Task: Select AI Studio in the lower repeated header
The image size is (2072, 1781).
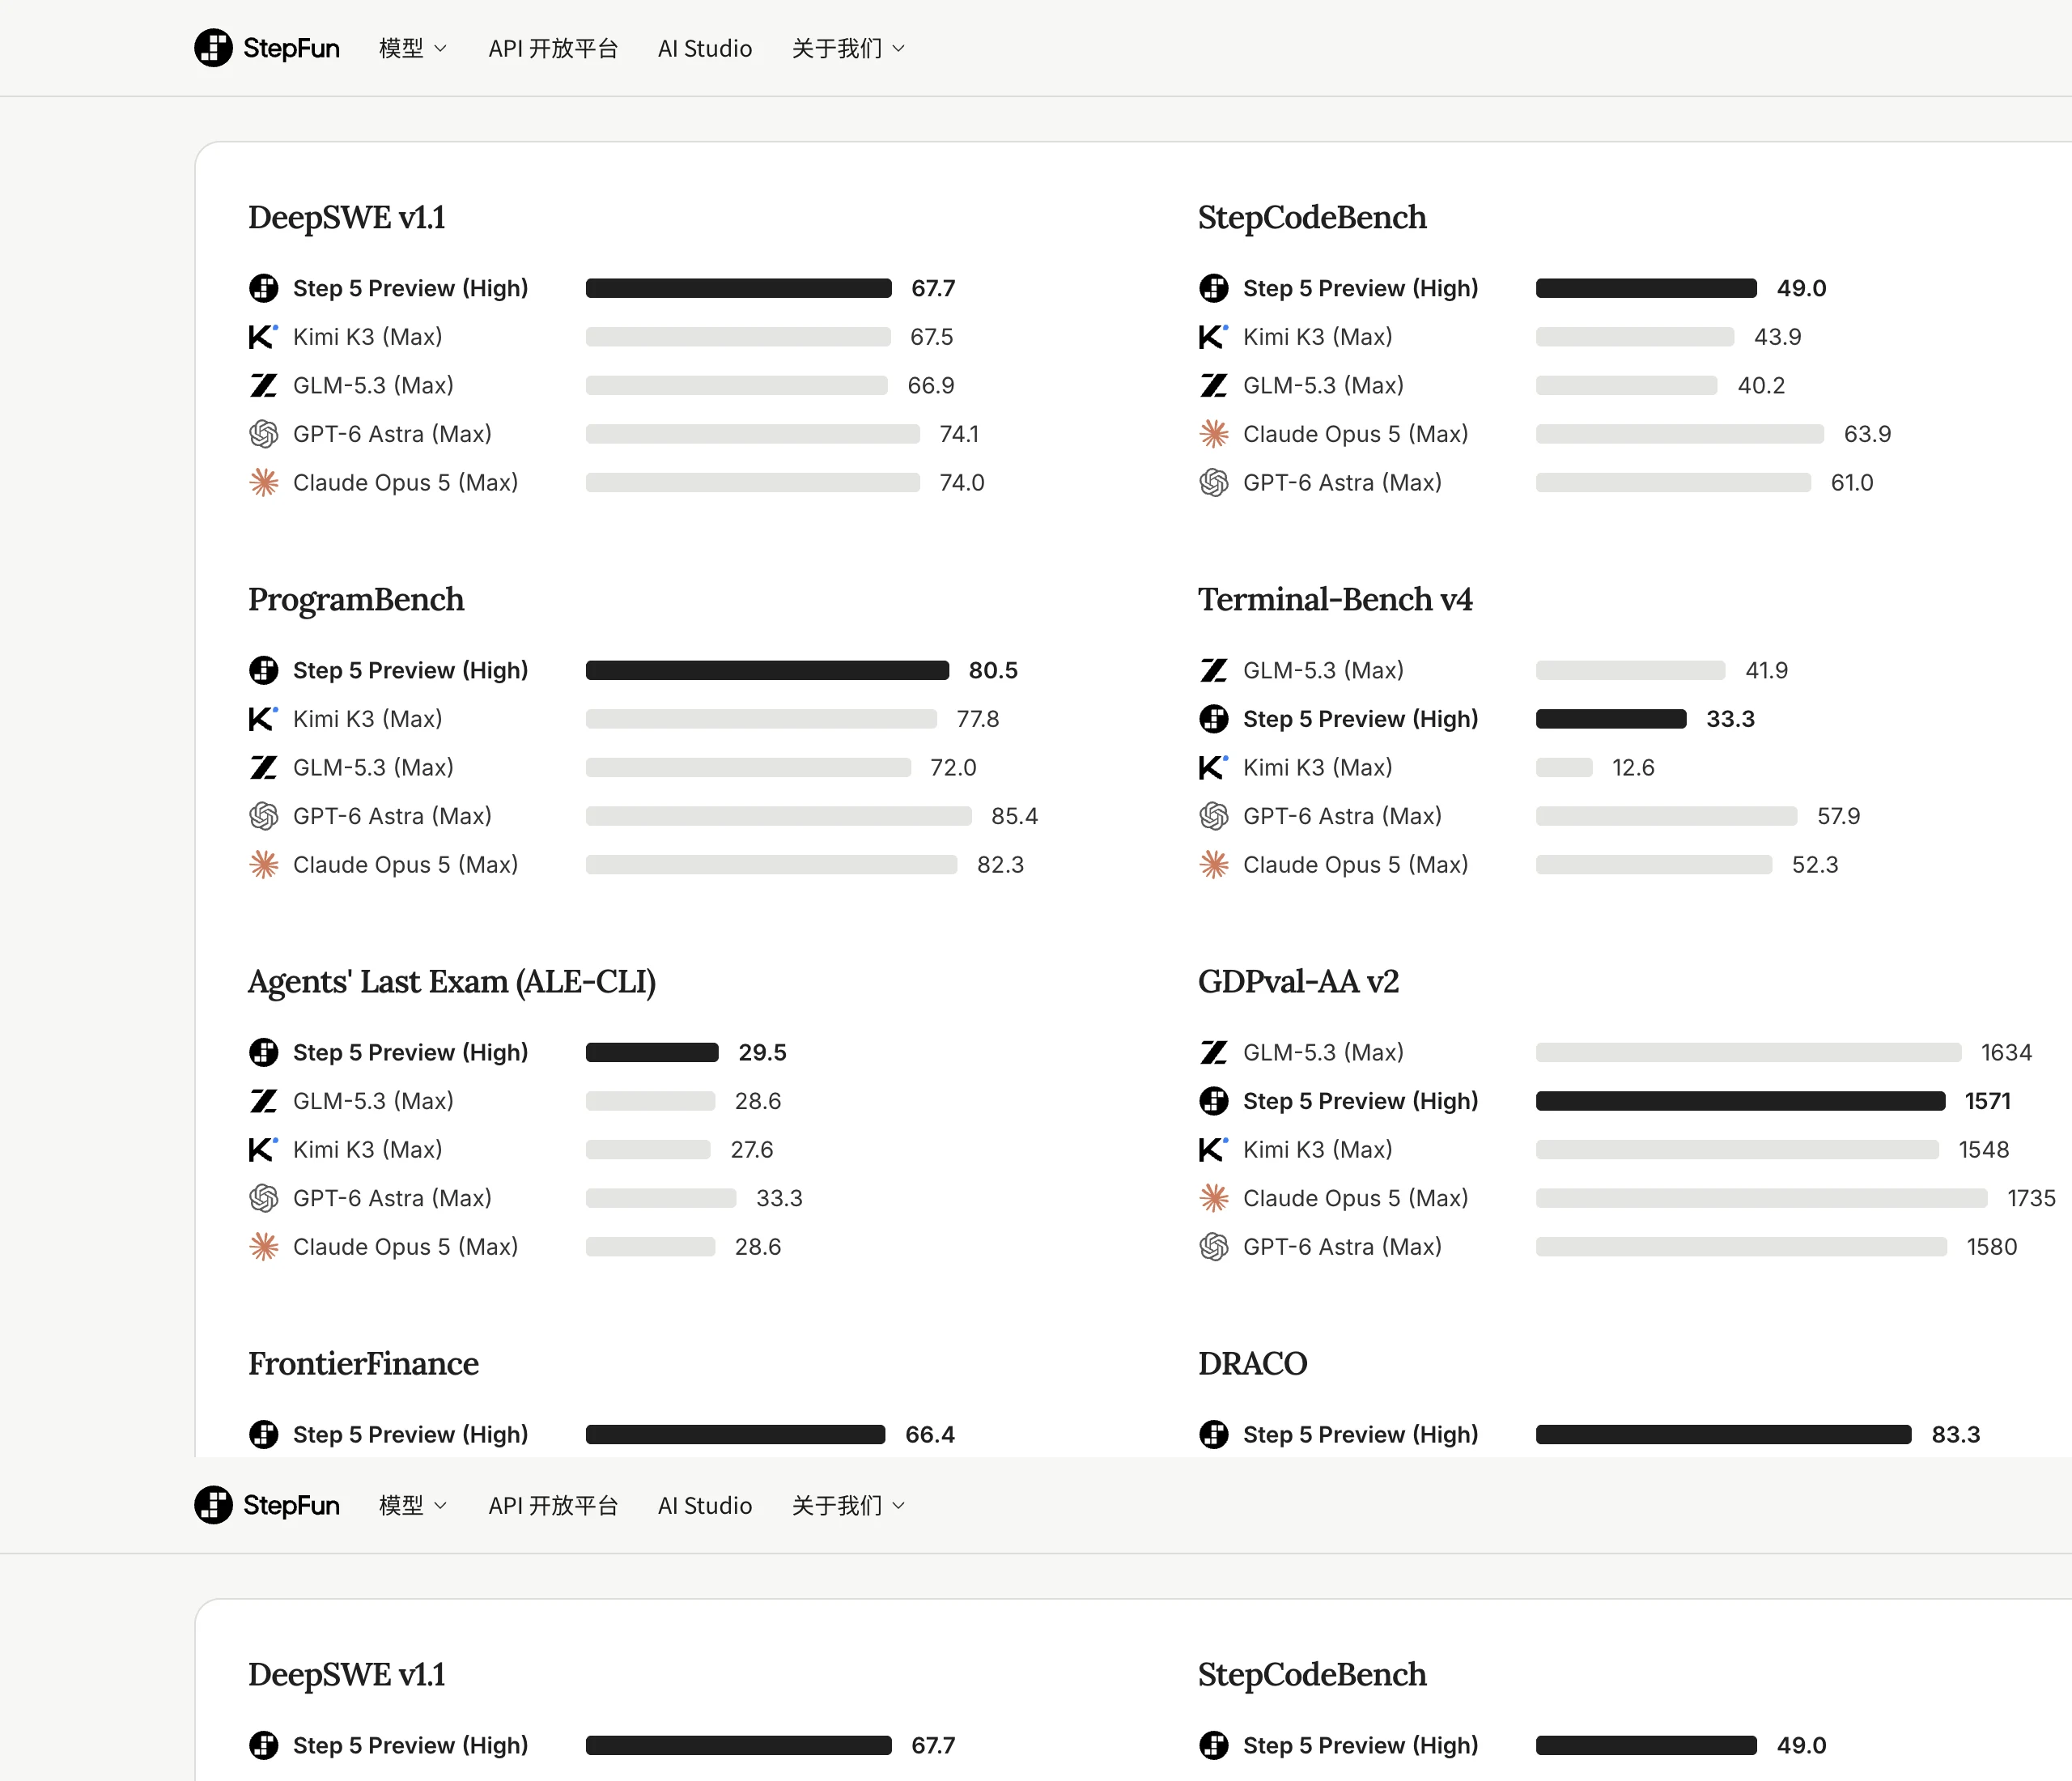Action: pos(705,1505)
